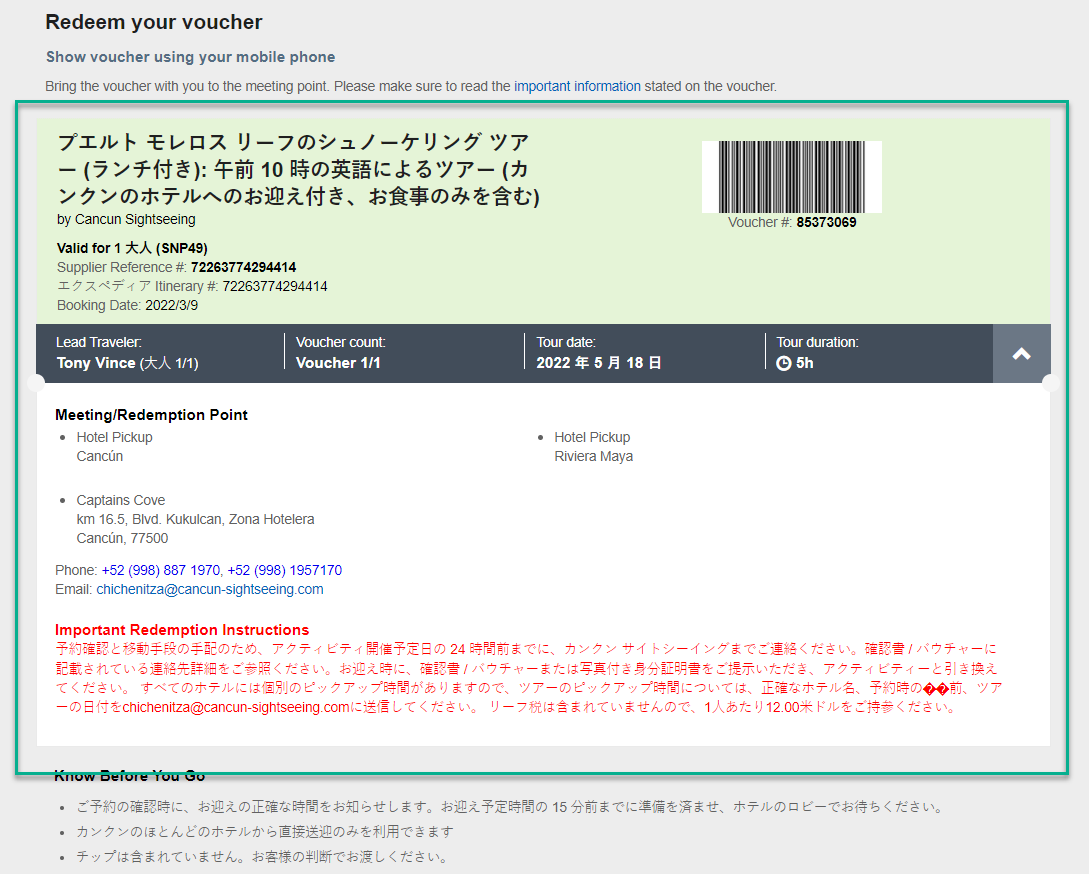This screenshot has width=1089, height=874.
Task: Click the note beginning カンクンのほとんどのホテル
Action: click(265, 832)
